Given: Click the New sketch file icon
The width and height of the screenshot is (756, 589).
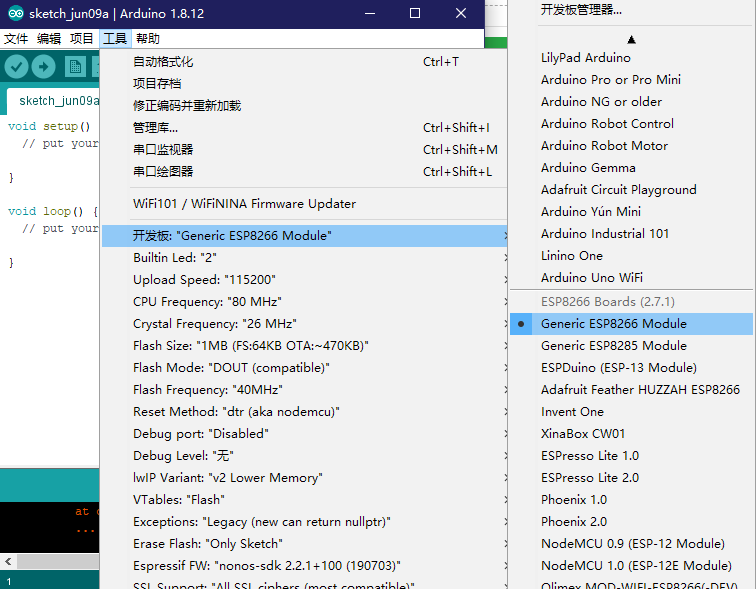Looking at the screenshot, I should [x=76, y=66].
